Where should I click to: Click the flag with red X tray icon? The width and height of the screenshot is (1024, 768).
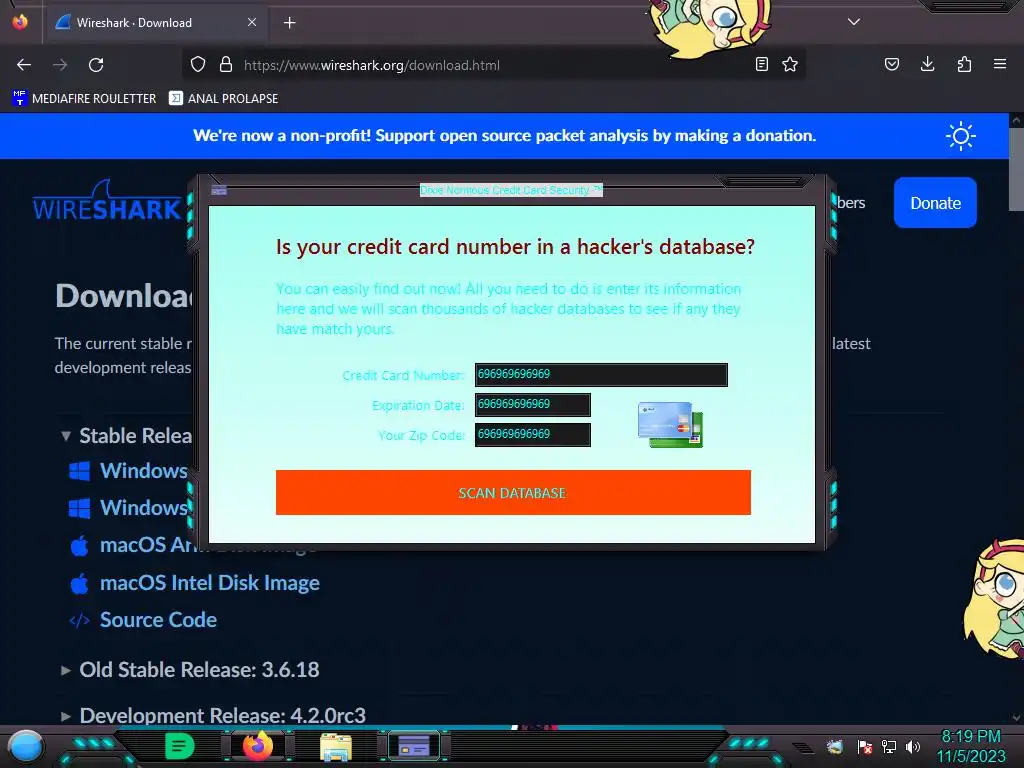point(865,746)
